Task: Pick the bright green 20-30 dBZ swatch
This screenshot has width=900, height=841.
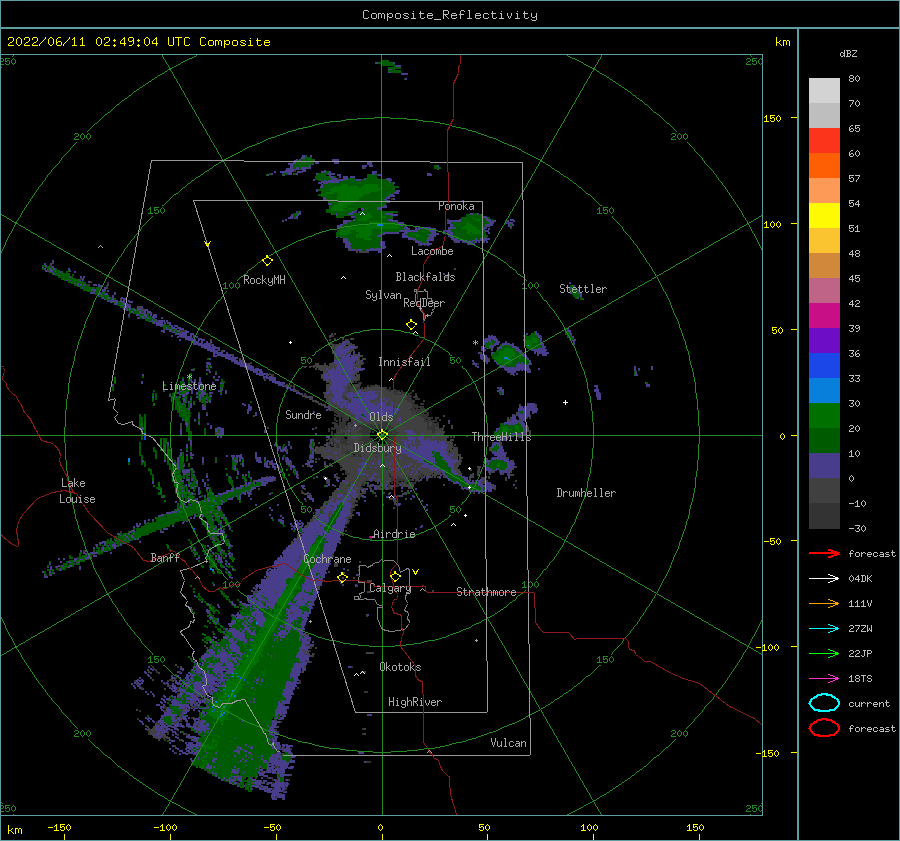Action: [x=824, y=415]
